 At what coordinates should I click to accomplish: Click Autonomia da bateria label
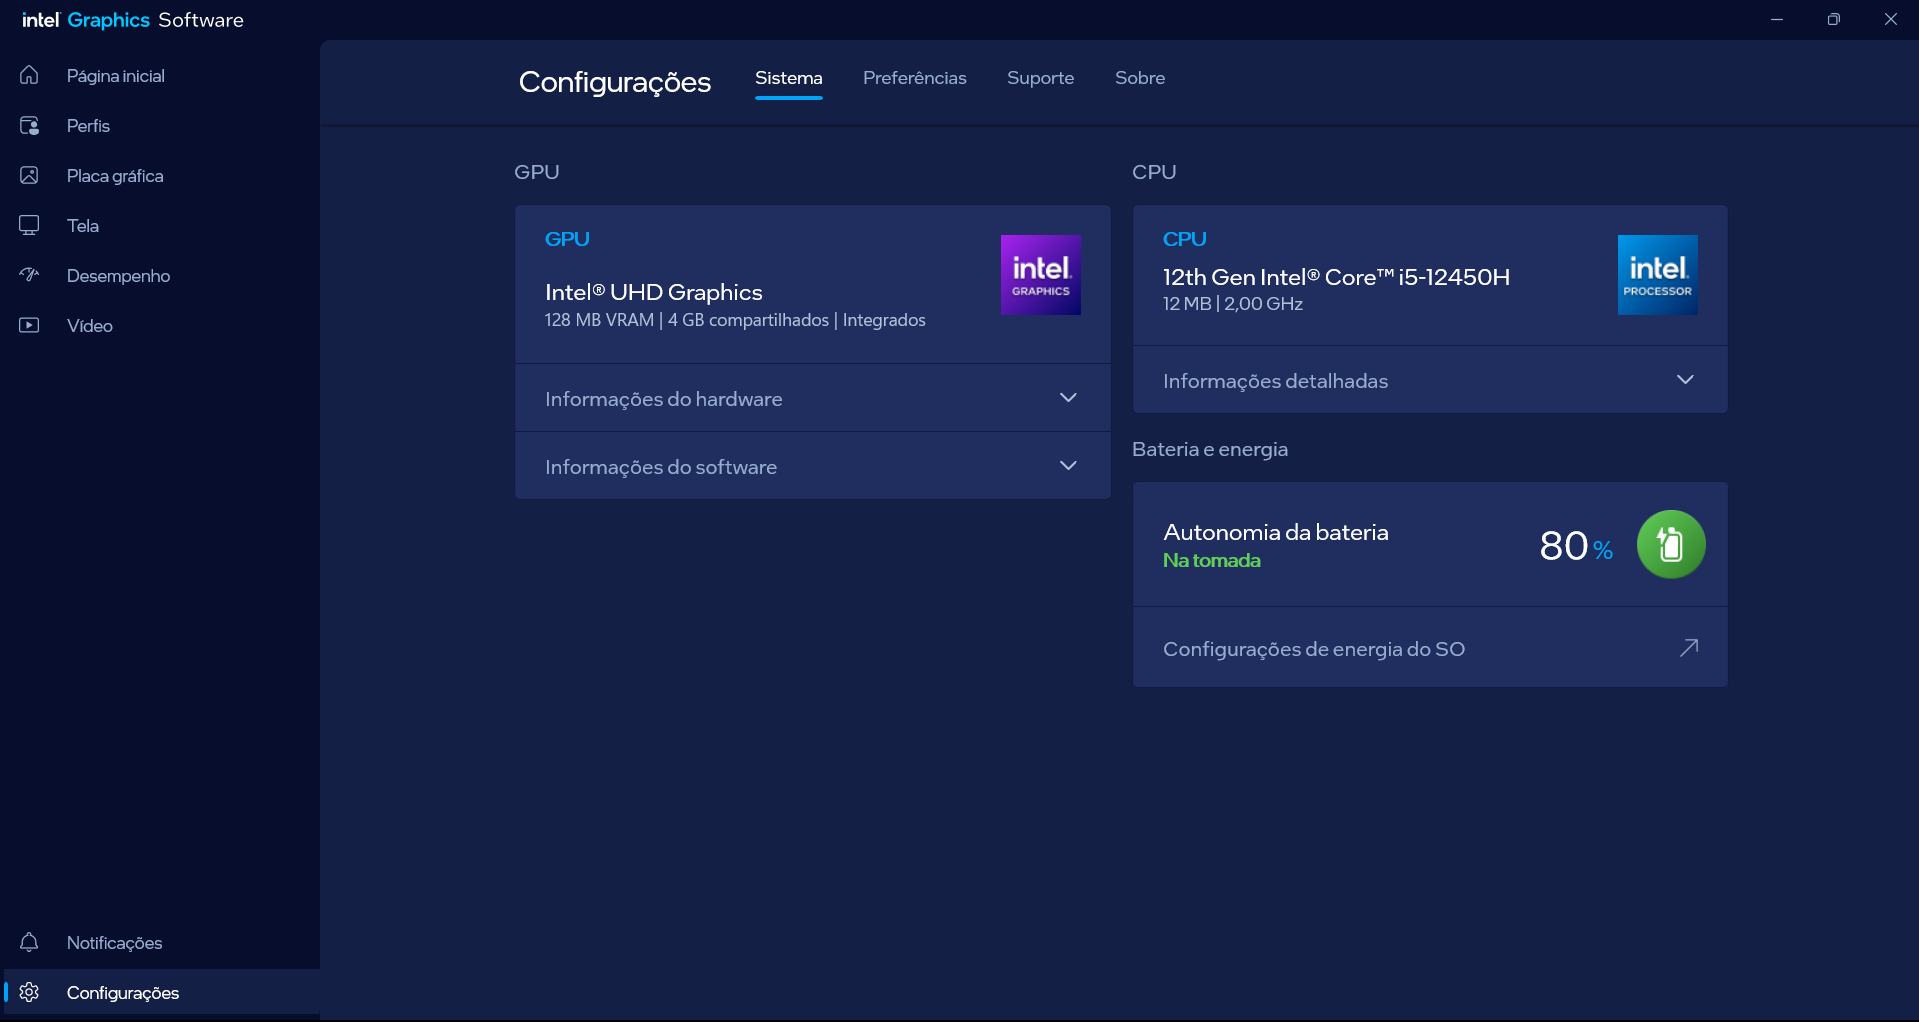coord(1275,532)
